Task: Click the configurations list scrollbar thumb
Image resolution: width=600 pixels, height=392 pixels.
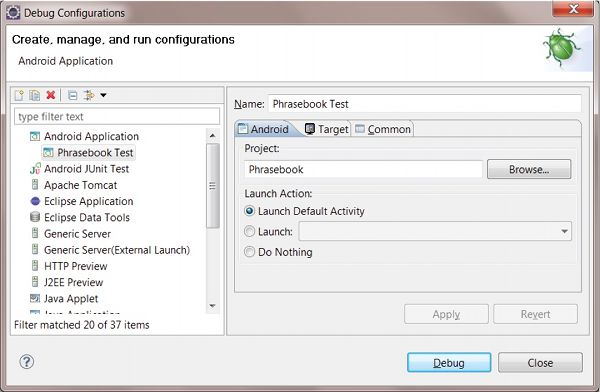Action: coord(212,186)
